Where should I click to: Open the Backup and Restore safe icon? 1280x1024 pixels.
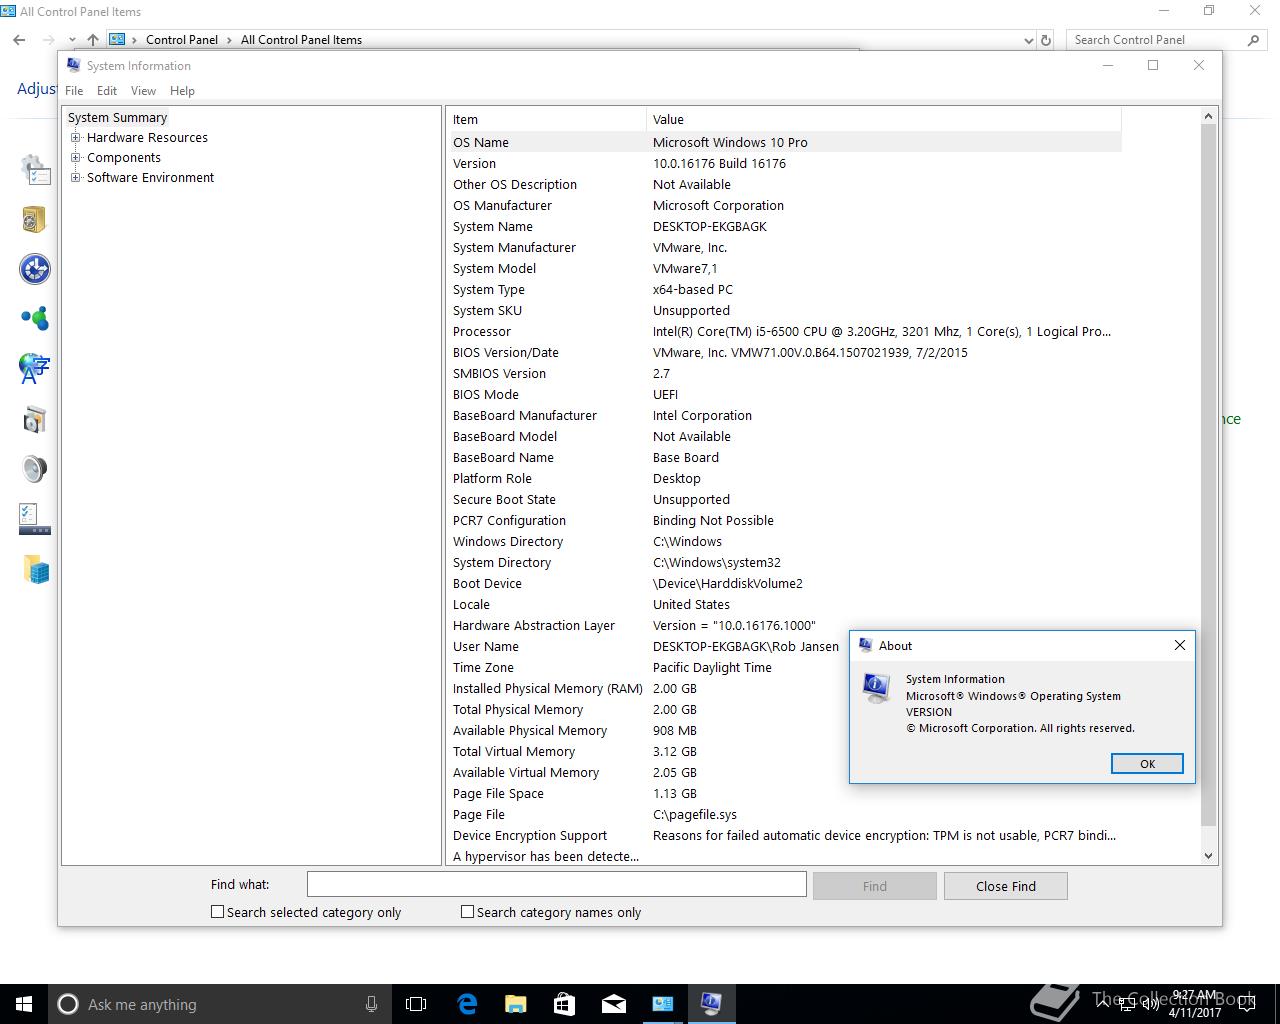tap(35, 219)
